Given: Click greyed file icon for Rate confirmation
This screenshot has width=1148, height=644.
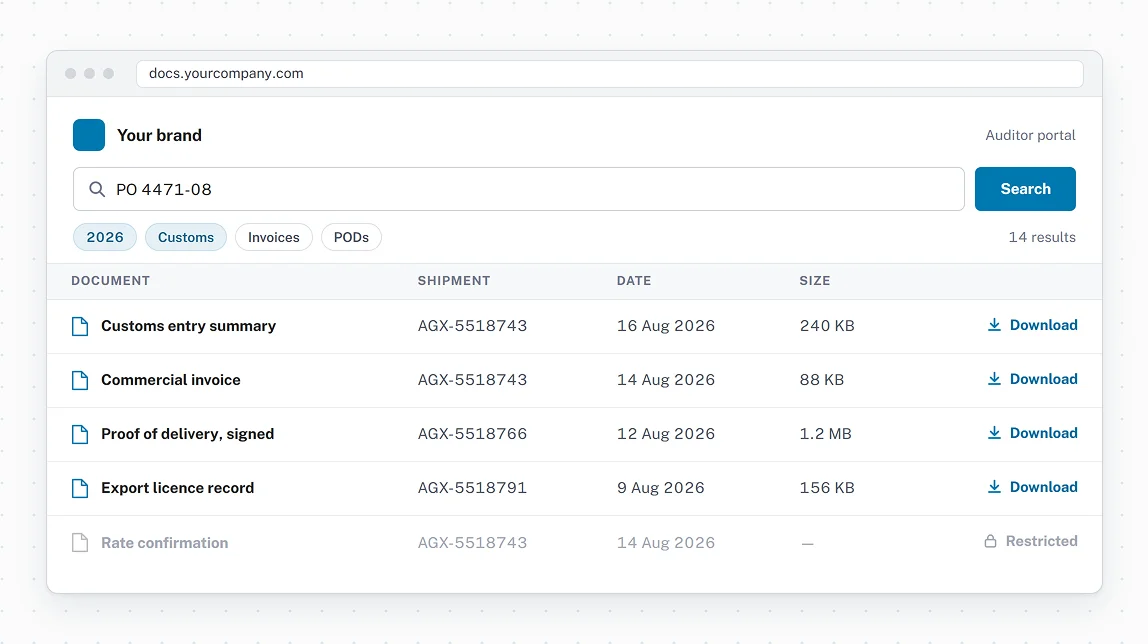Looking at the screenshot, I should tap(80, 543).
